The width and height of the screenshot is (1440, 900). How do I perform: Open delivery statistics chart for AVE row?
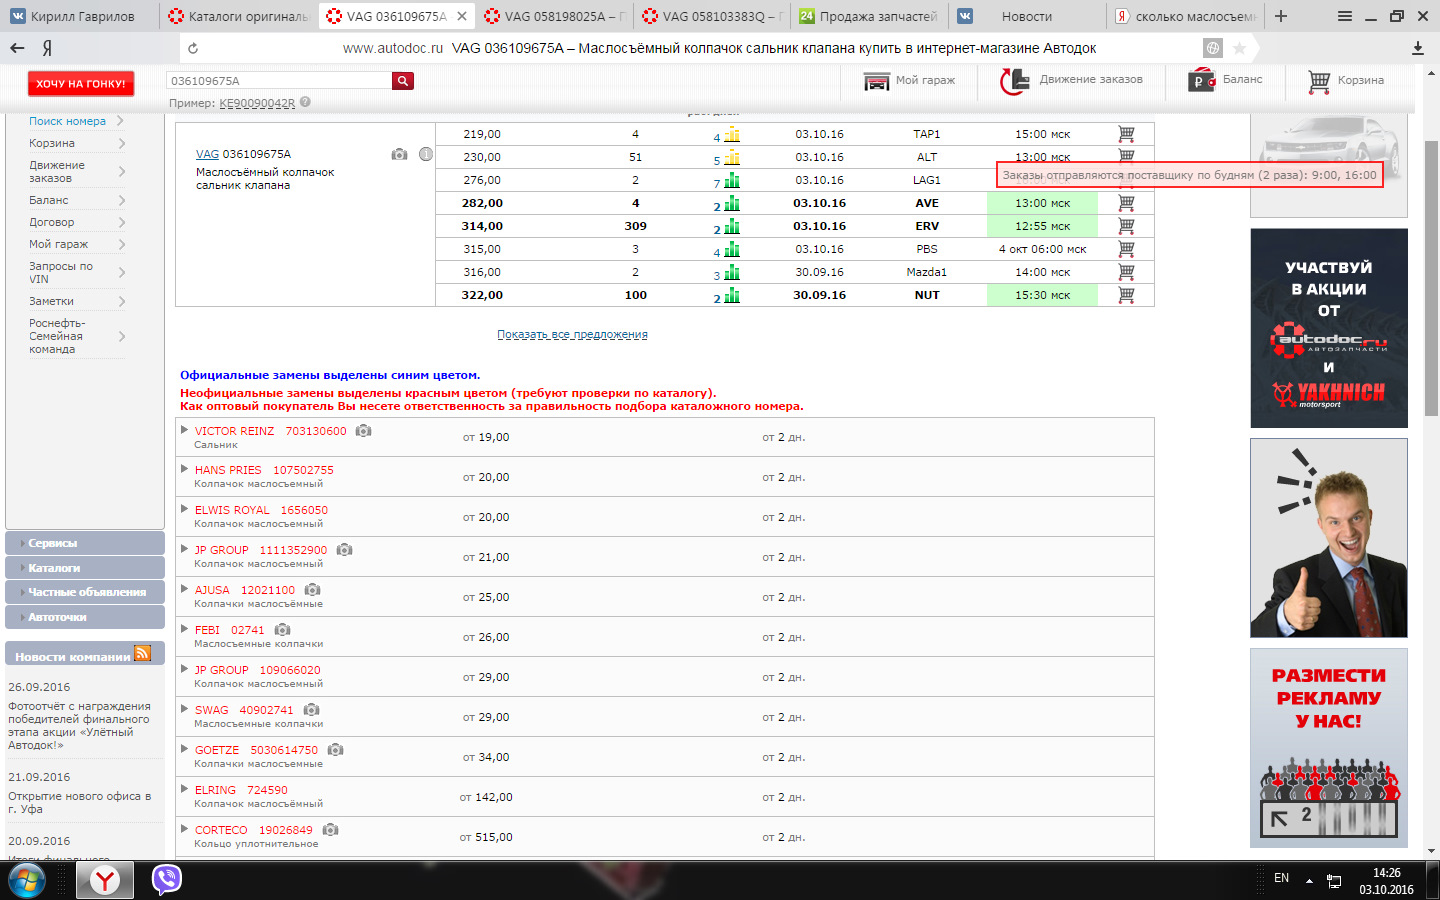pyautogui.click(x=732, y=203)
